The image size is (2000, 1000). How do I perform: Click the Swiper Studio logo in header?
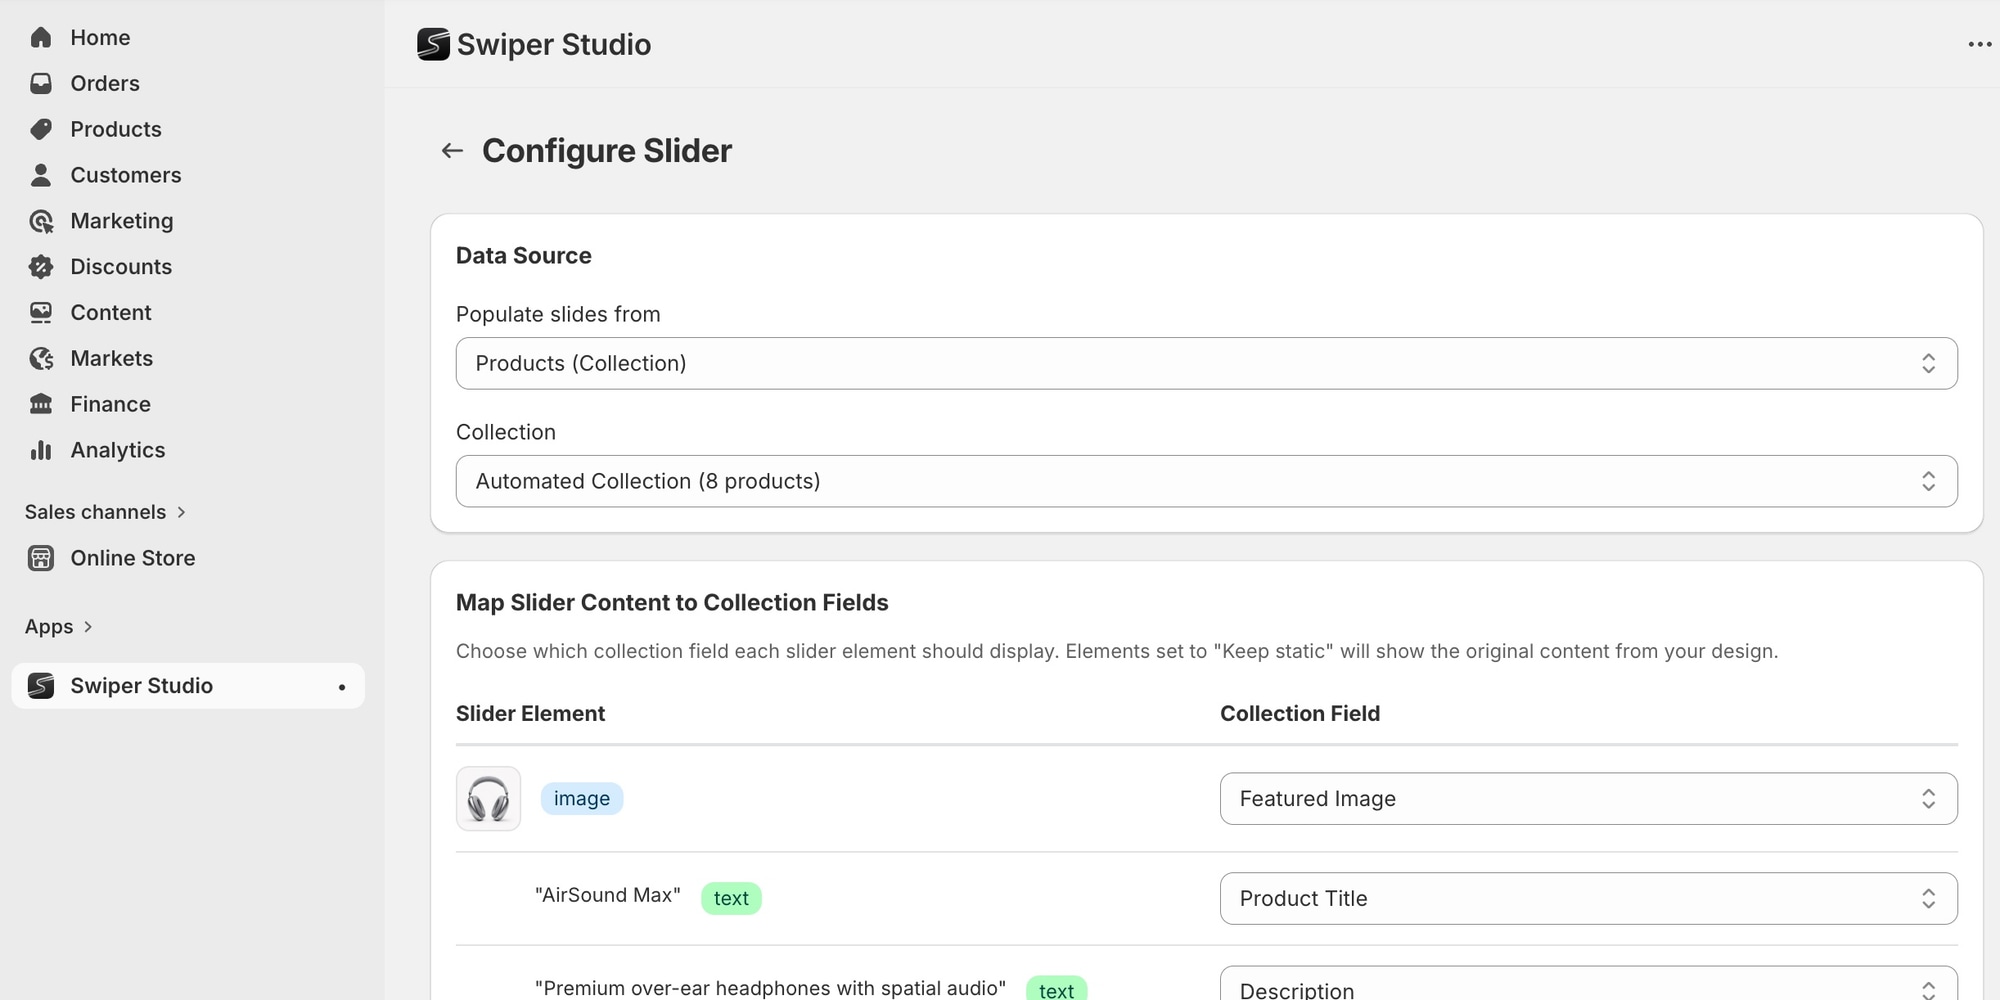(433, 44)
